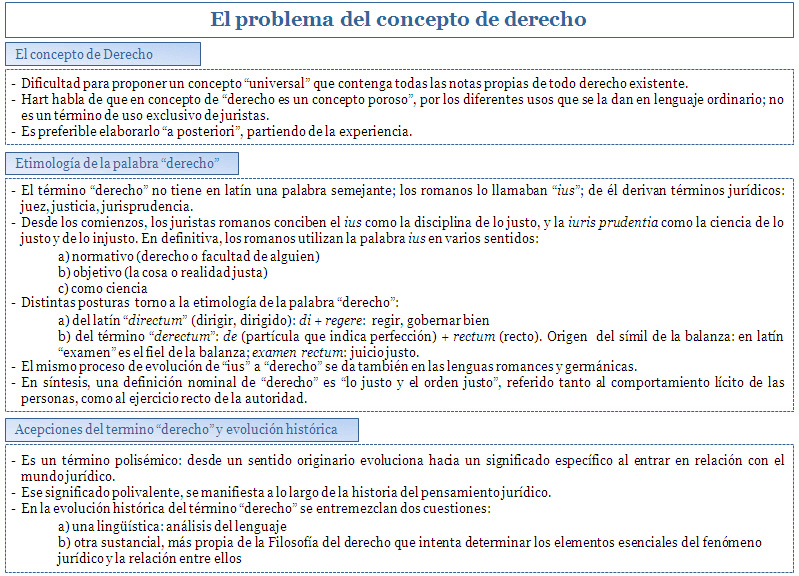Click the line starting "Desde los comienzos"
The image size is (799, 576).
pos(400,222)
